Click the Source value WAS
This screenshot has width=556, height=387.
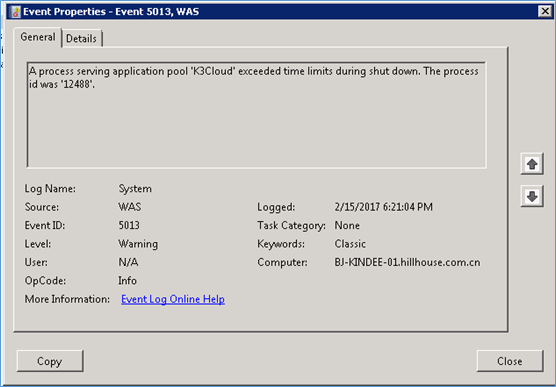pos(129,207)
